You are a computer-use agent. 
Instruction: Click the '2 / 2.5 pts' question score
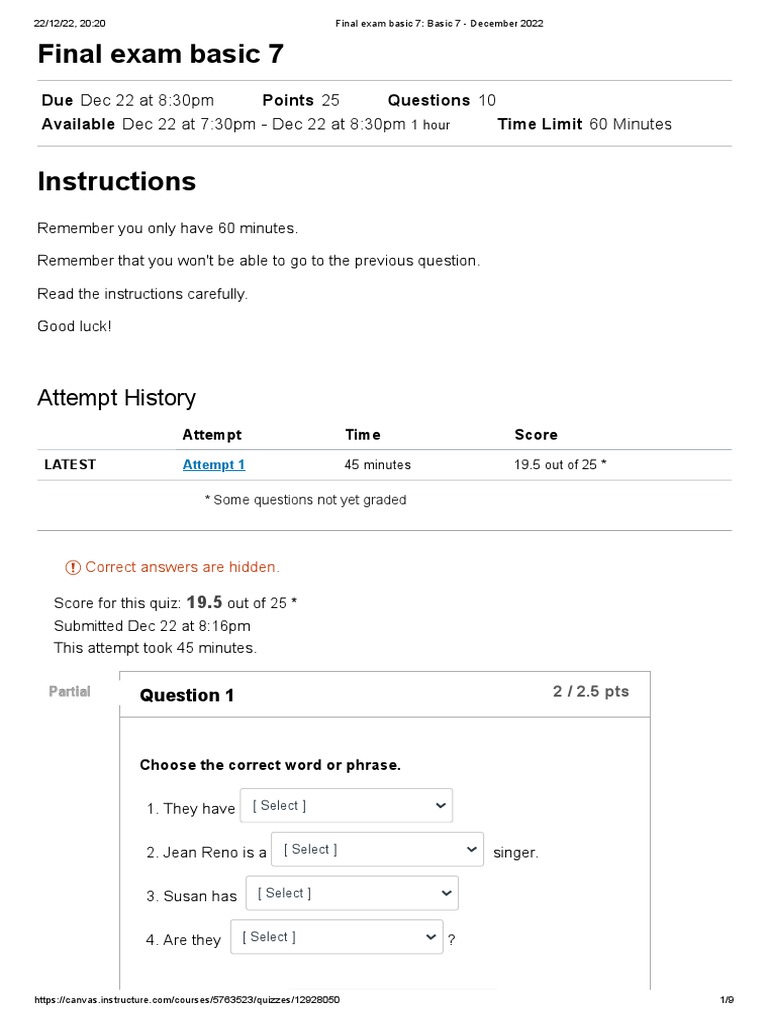click(591, 692)
